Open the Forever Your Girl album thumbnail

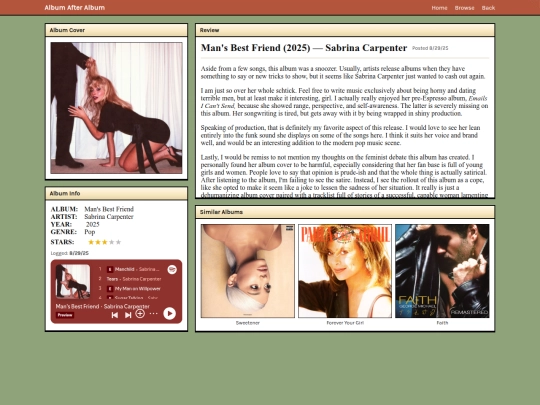(x=345, y=271)
